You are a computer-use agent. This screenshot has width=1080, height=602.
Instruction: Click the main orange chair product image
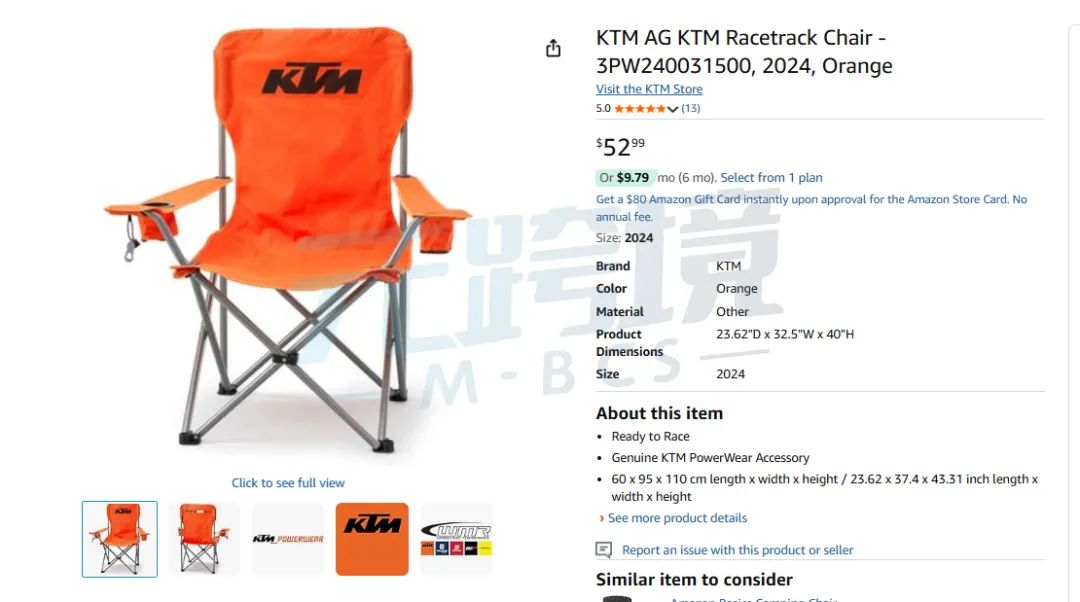(288, 240)
